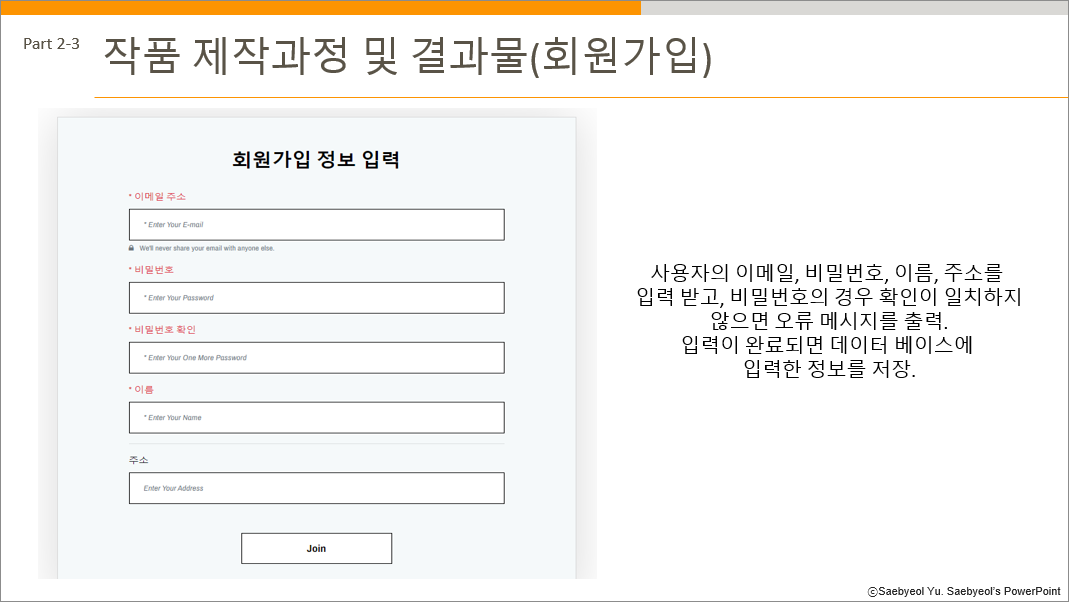Click the '이메일 주소' label
1069x602 pixels.
[157, 196]
